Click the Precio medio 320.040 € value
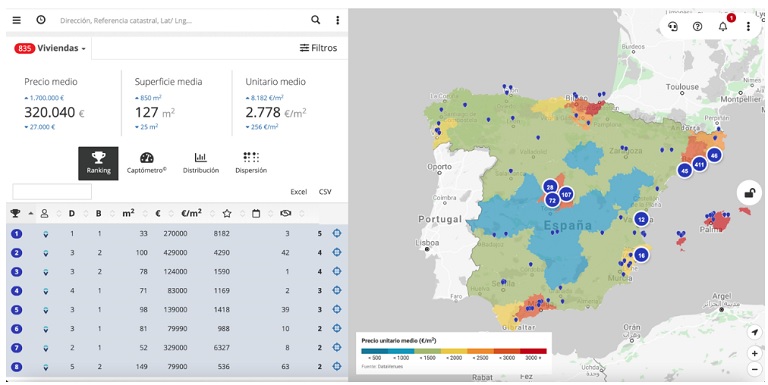The height and width of the screenshot is (385, 768). (54, 113)
